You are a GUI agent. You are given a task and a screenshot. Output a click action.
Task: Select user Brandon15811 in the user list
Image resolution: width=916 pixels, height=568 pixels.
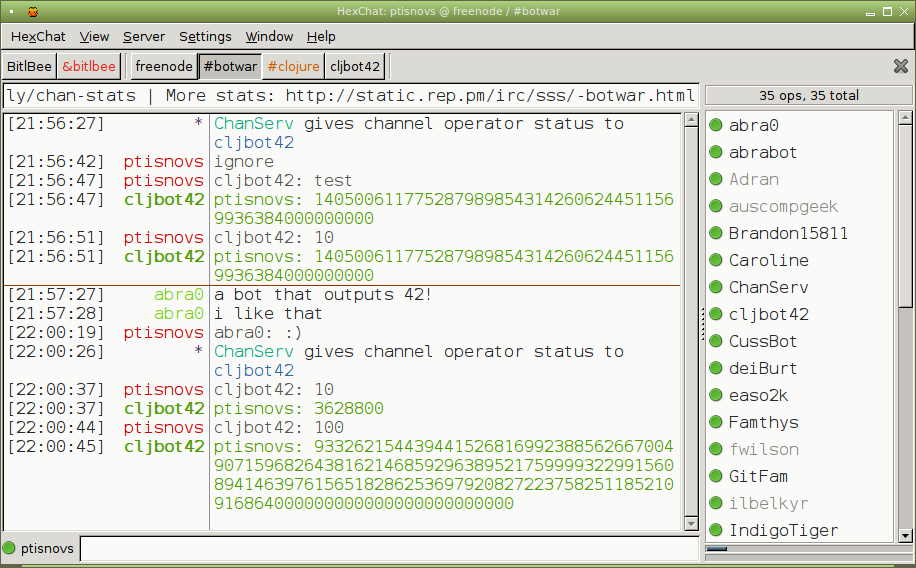[x=788, y=233]
